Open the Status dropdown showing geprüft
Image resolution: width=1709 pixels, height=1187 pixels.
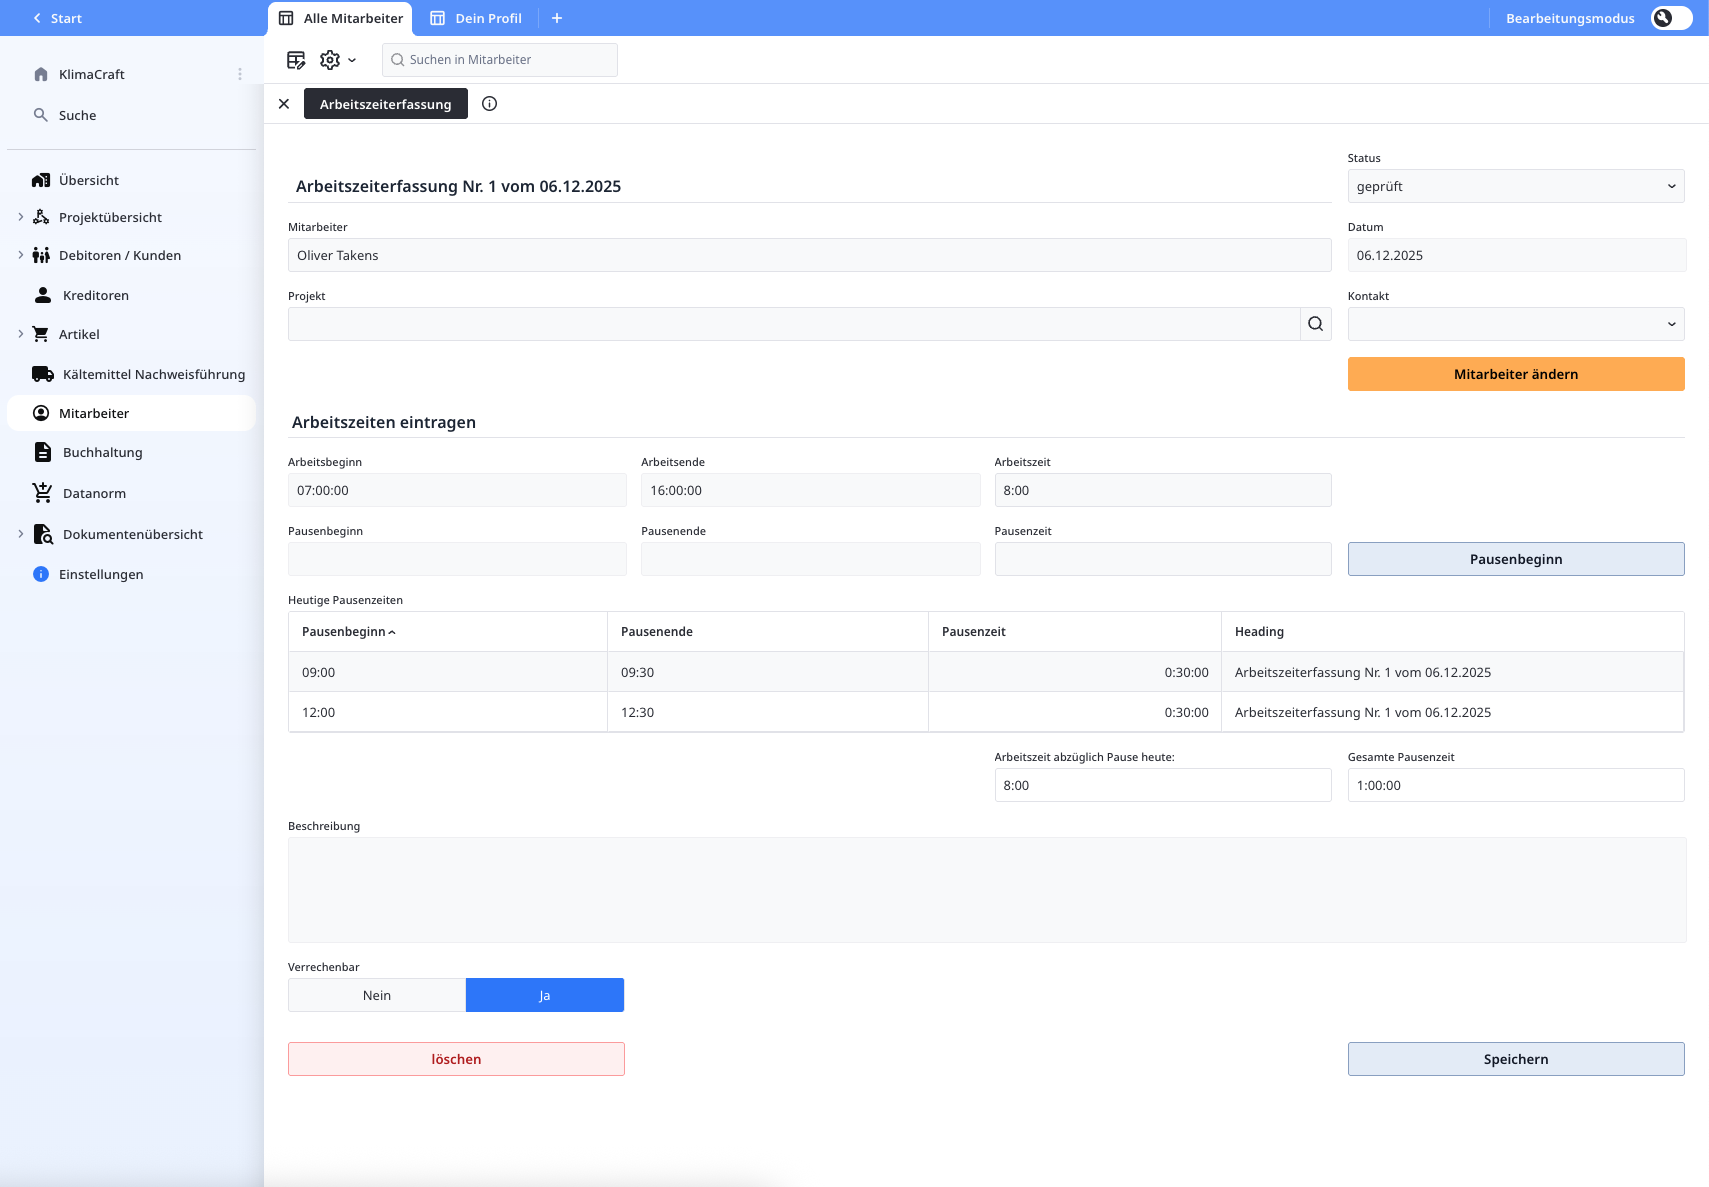tap(1515, 186)
